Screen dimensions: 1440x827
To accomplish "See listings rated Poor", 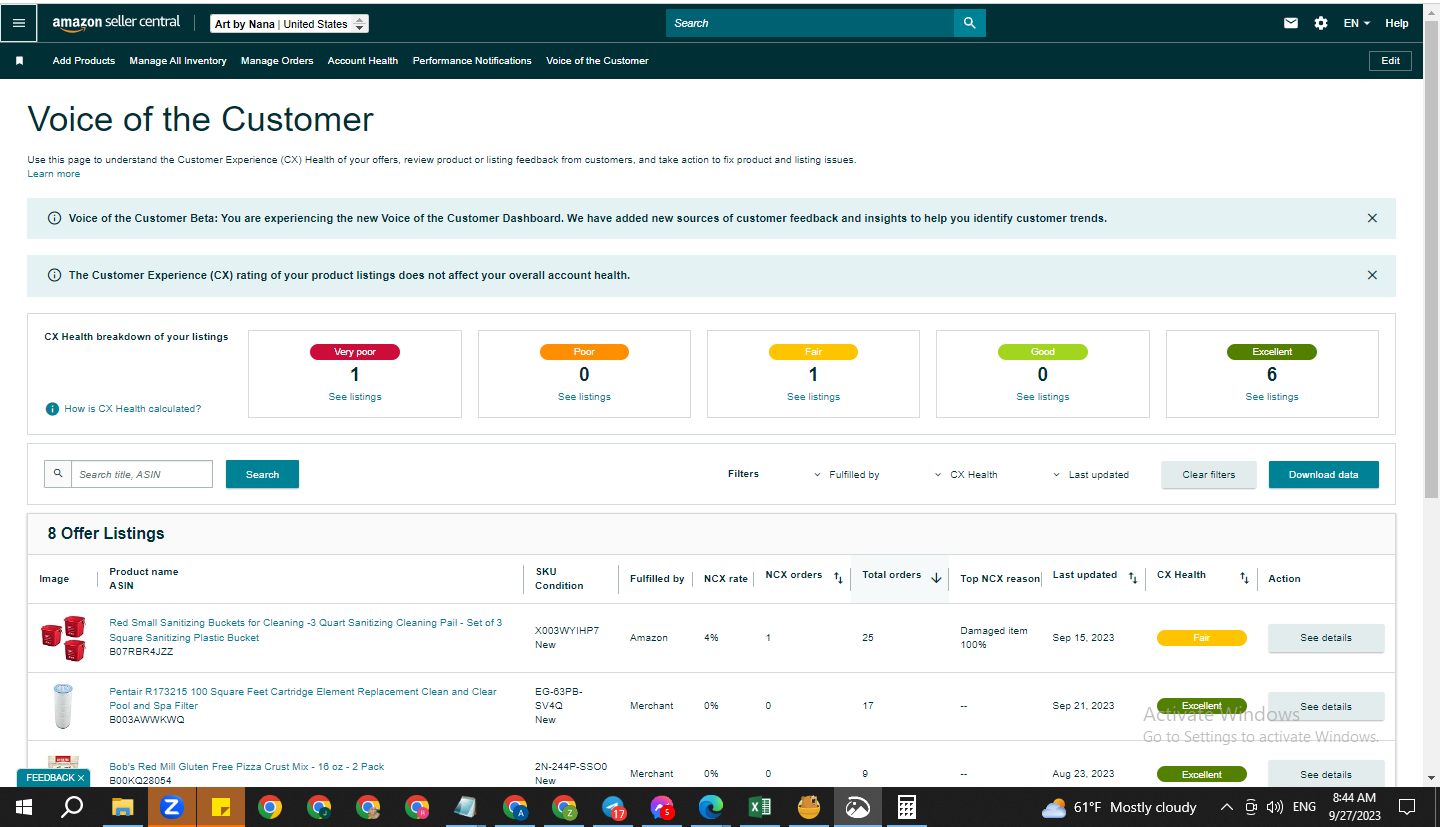I will pos(584,397).
